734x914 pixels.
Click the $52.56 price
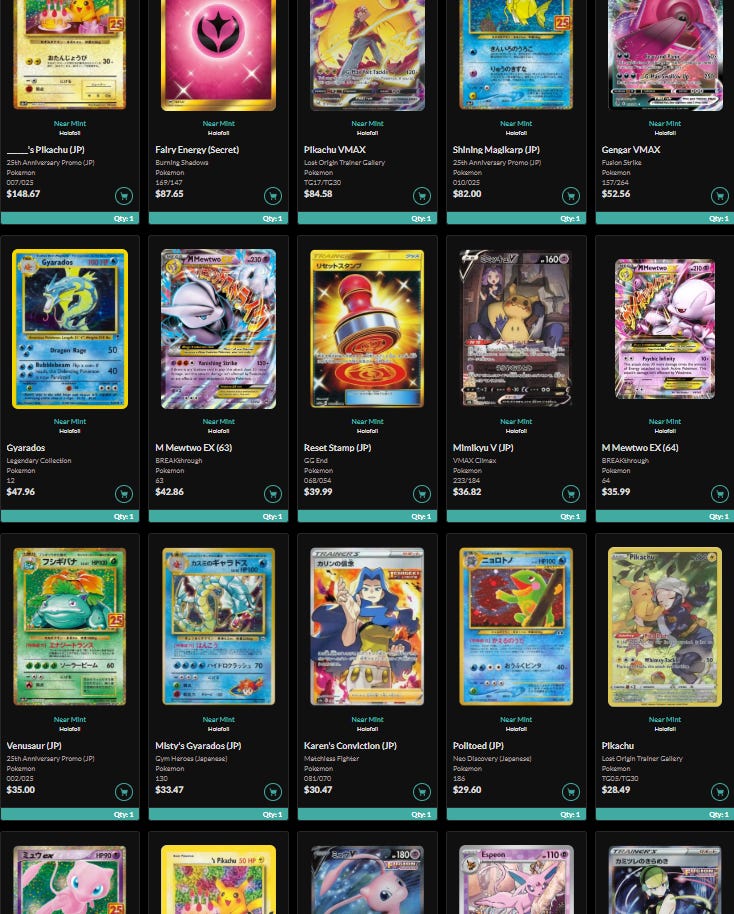pos(616,194)
